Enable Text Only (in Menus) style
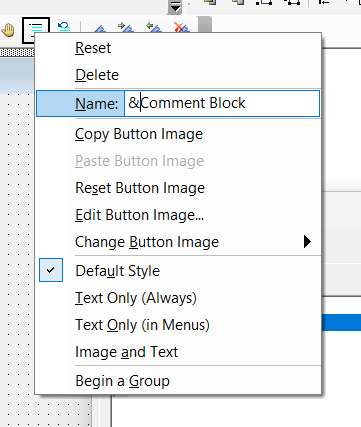Image resolution: width=361 pixels, height=427 pixels. (178, 325)
